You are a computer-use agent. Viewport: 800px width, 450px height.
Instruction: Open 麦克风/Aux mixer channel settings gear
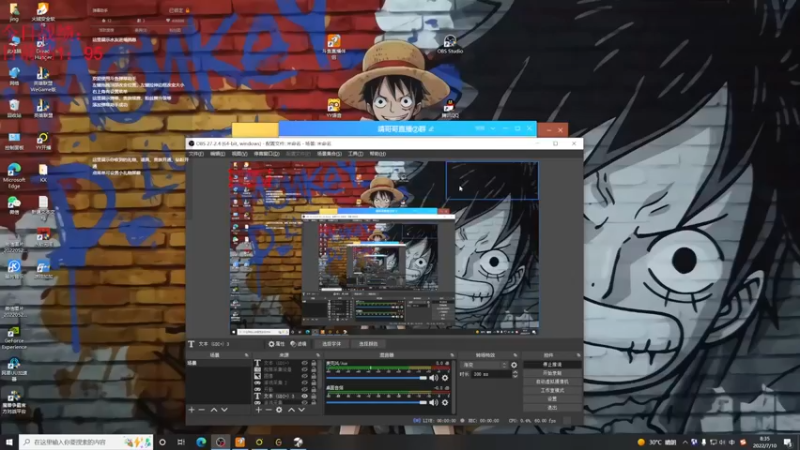(x=445, y=378)
